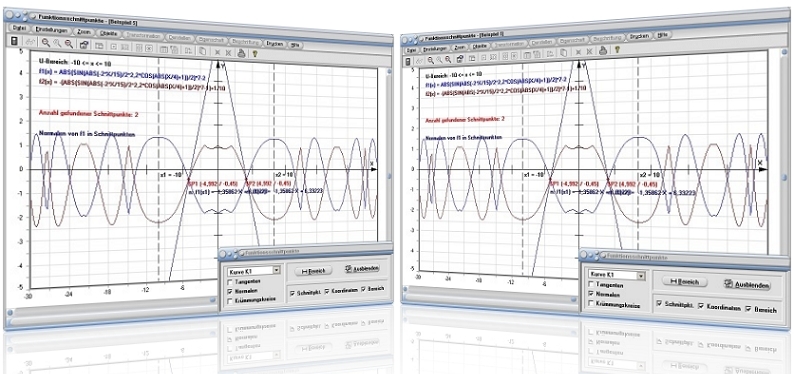Enable Tangenten checkbox in left dialog
The image size is (794, 374).
pos(231,281)
